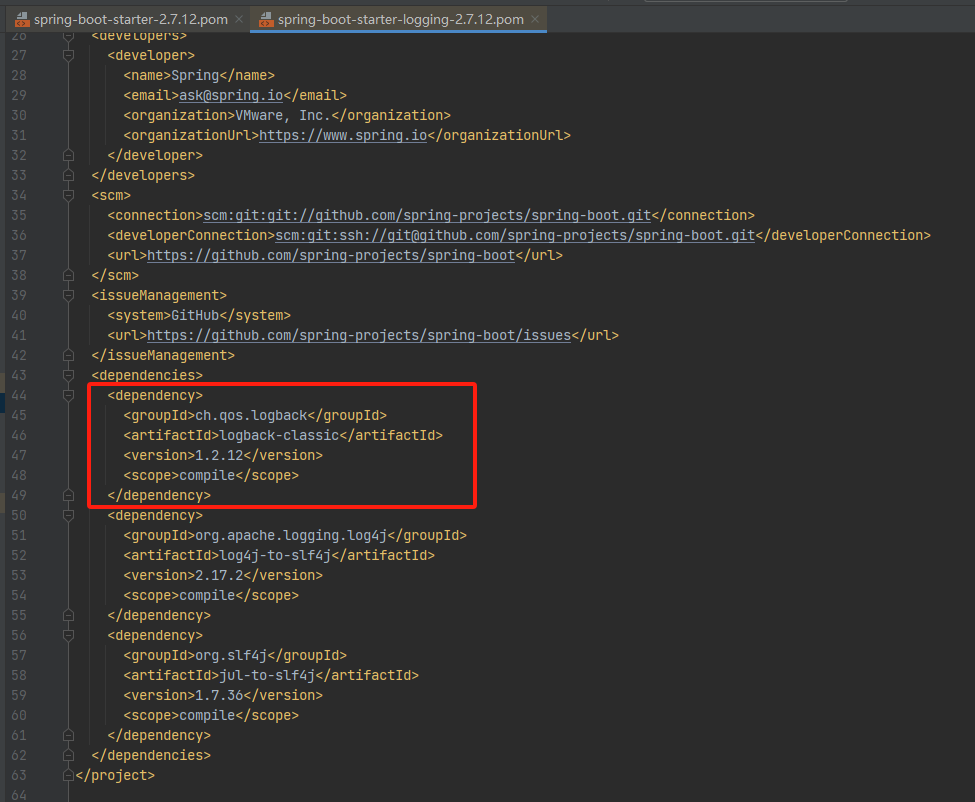The width and height of the screenshot is (975, 802).
Task: Click compile scope on line 60
Action: (207, 715)
